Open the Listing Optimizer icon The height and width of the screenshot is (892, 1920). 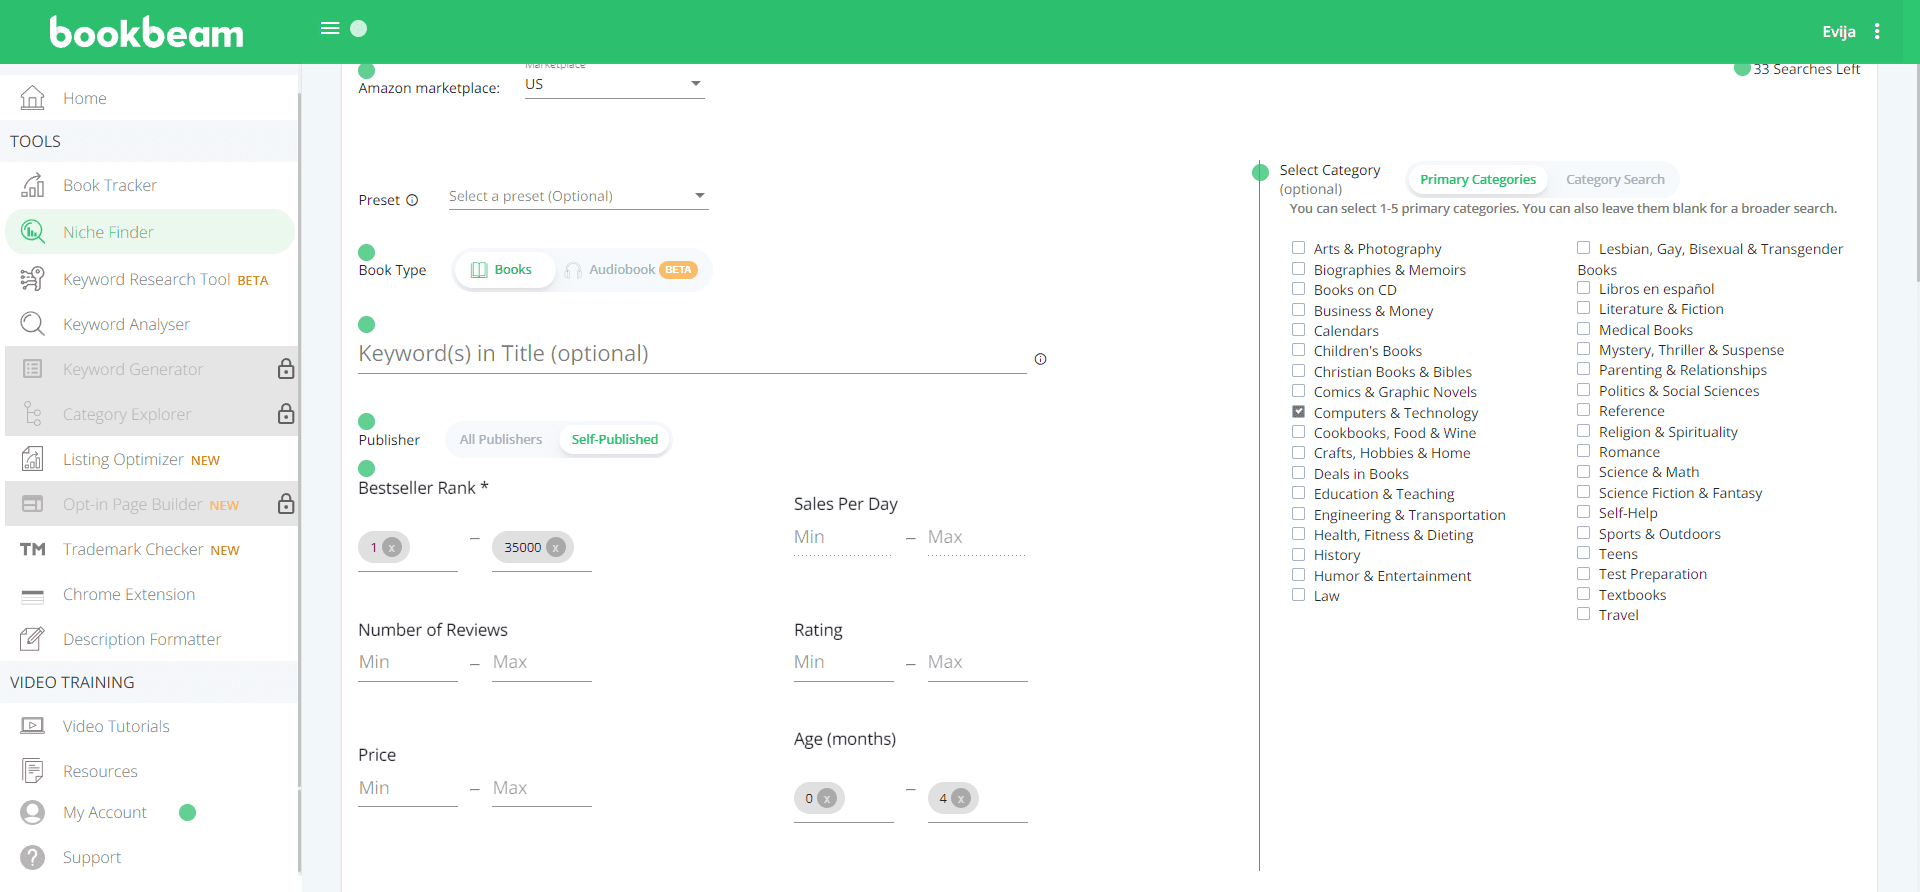click(x=33, y=459)
